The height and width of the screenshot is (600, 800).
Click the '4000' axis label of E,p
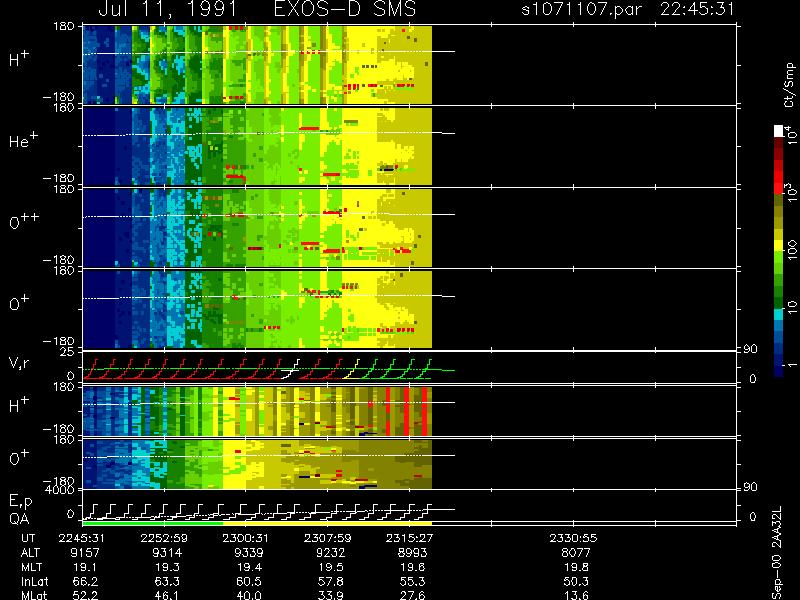[60, 490]
